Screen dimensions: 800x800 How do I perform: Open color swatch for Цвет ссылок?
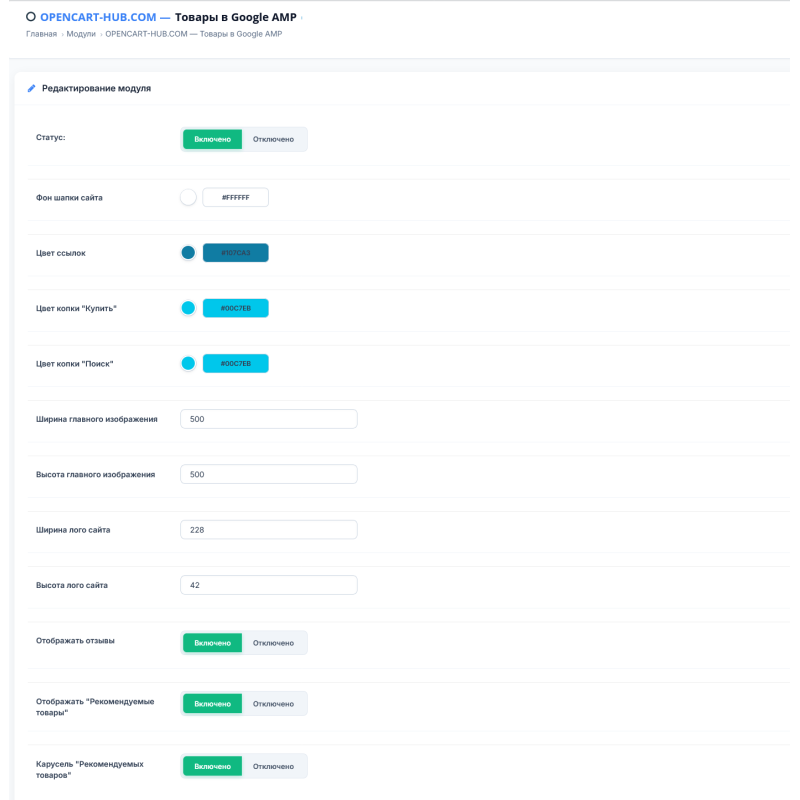coord(188,253)
